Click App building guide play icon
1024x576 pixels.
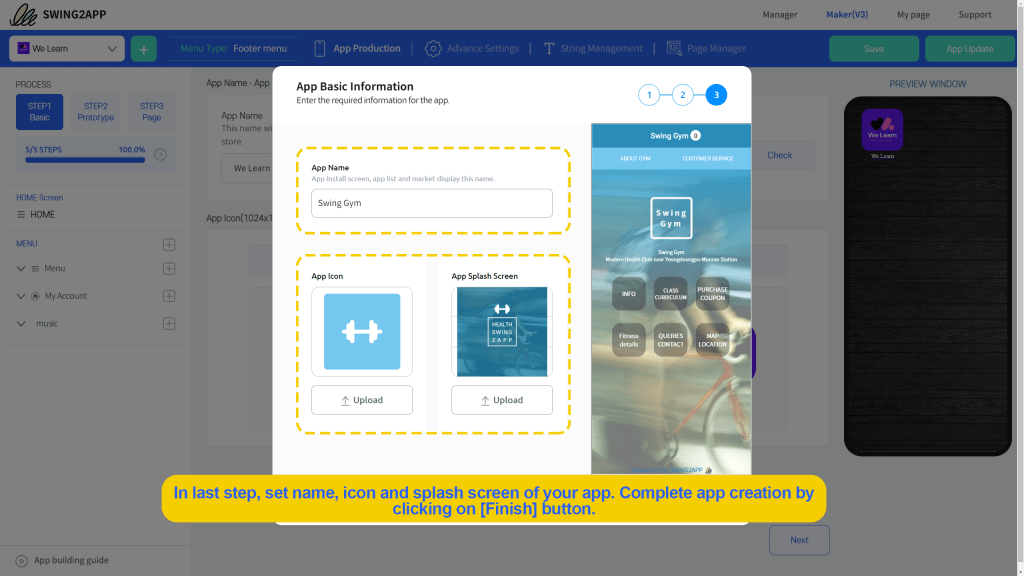click(22, 561)
